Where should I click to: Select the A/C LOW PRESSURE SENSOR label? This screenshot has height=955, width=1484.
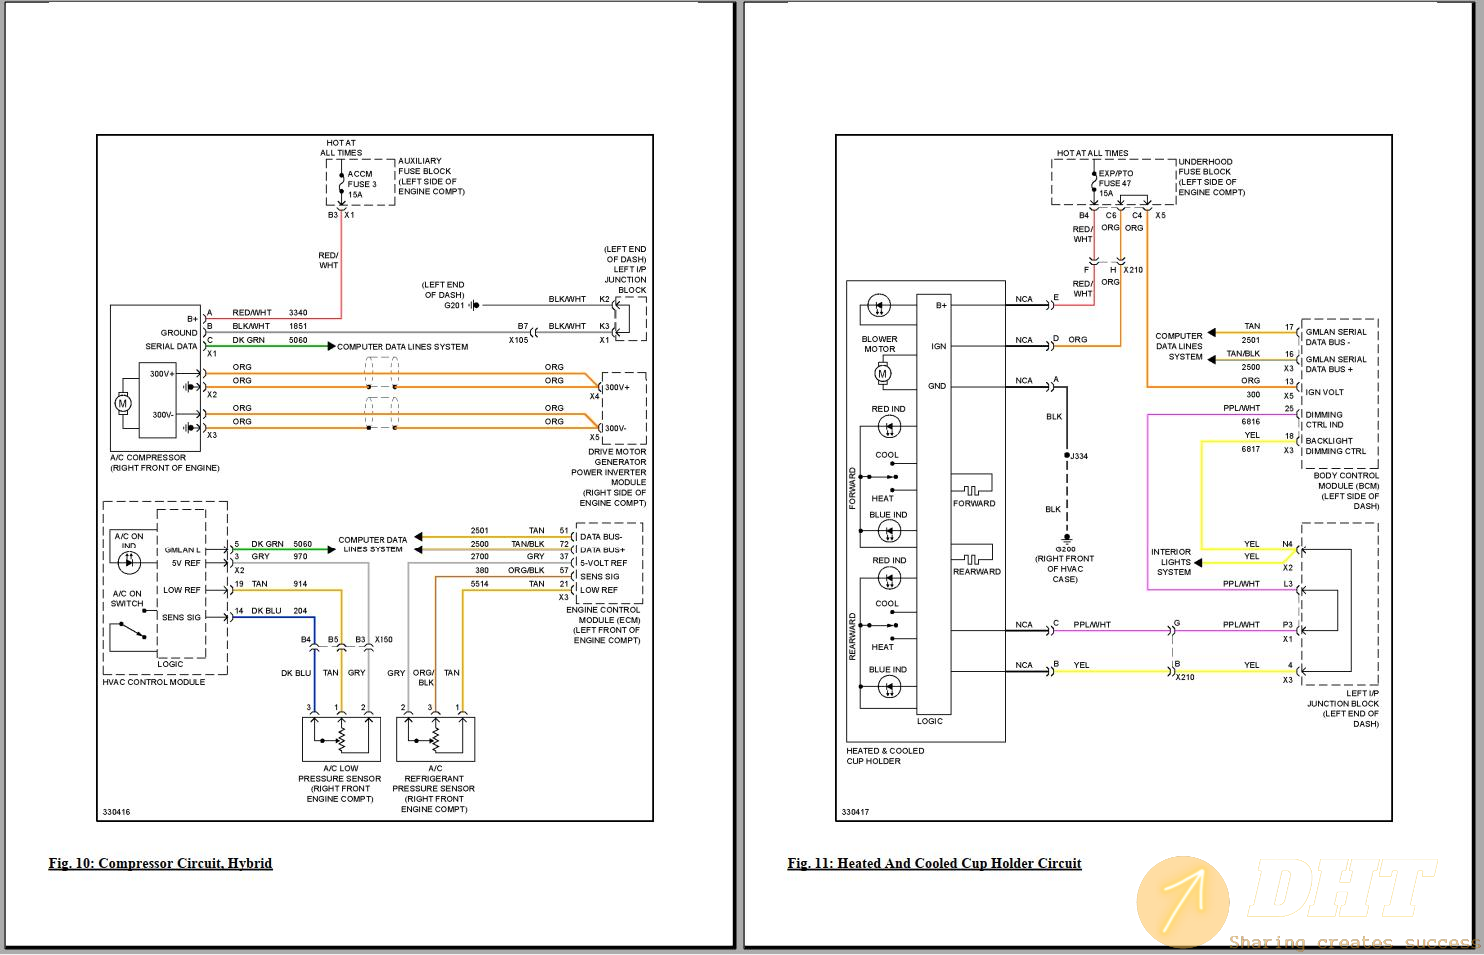tap(339, 784)
